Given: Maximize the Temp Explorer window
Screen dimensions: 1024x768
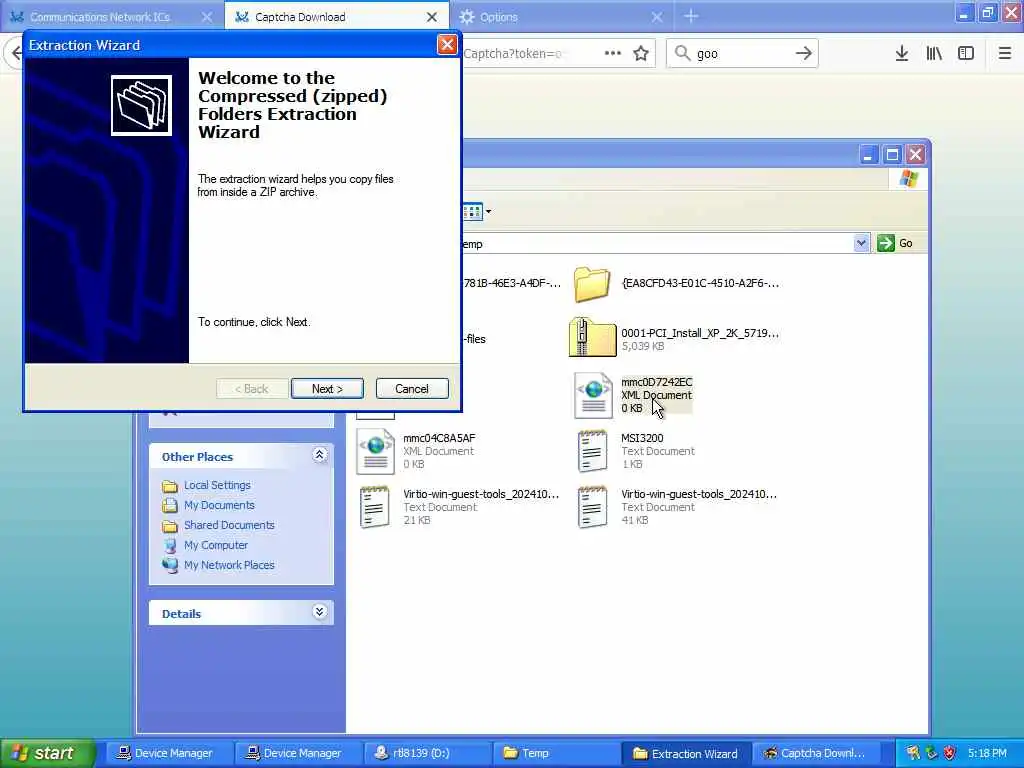Looking at the screenshot, I should click(892, 155).
